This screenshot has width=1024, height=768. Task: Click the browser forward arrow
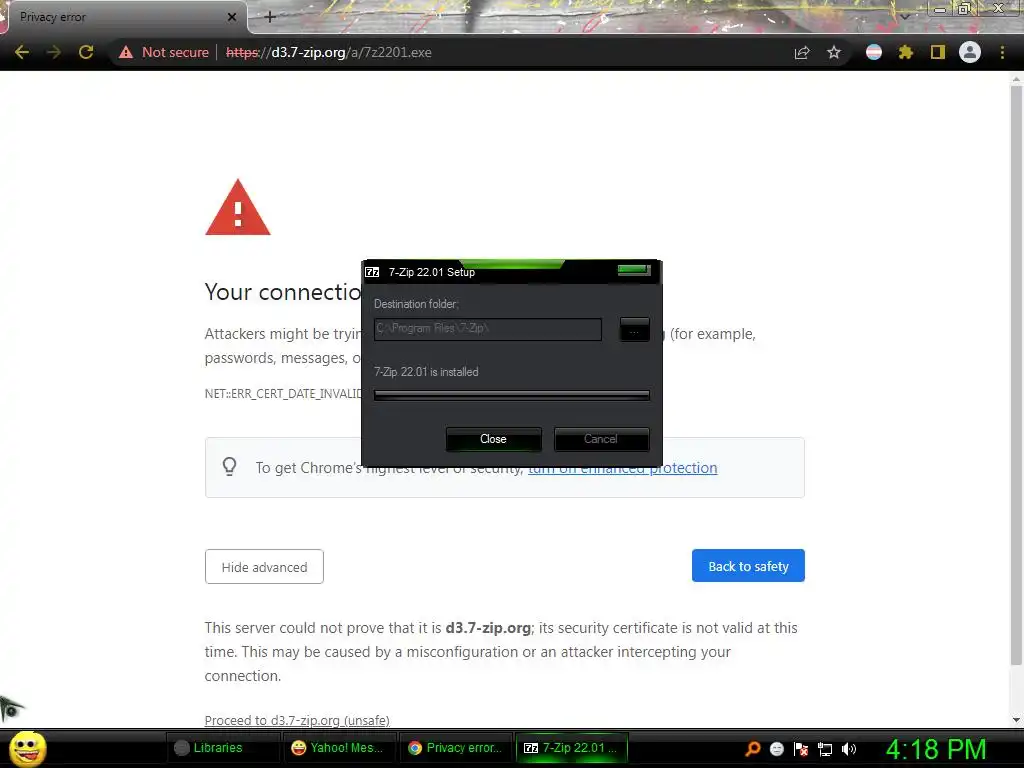(x=54, y=52)
